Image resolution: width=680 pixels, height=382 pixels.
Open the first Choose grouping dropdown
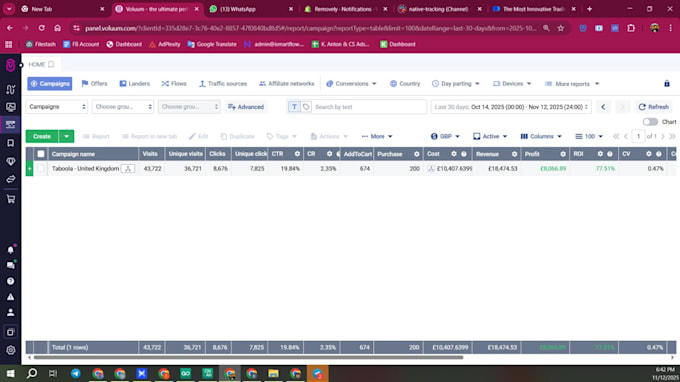pos(123,107)
